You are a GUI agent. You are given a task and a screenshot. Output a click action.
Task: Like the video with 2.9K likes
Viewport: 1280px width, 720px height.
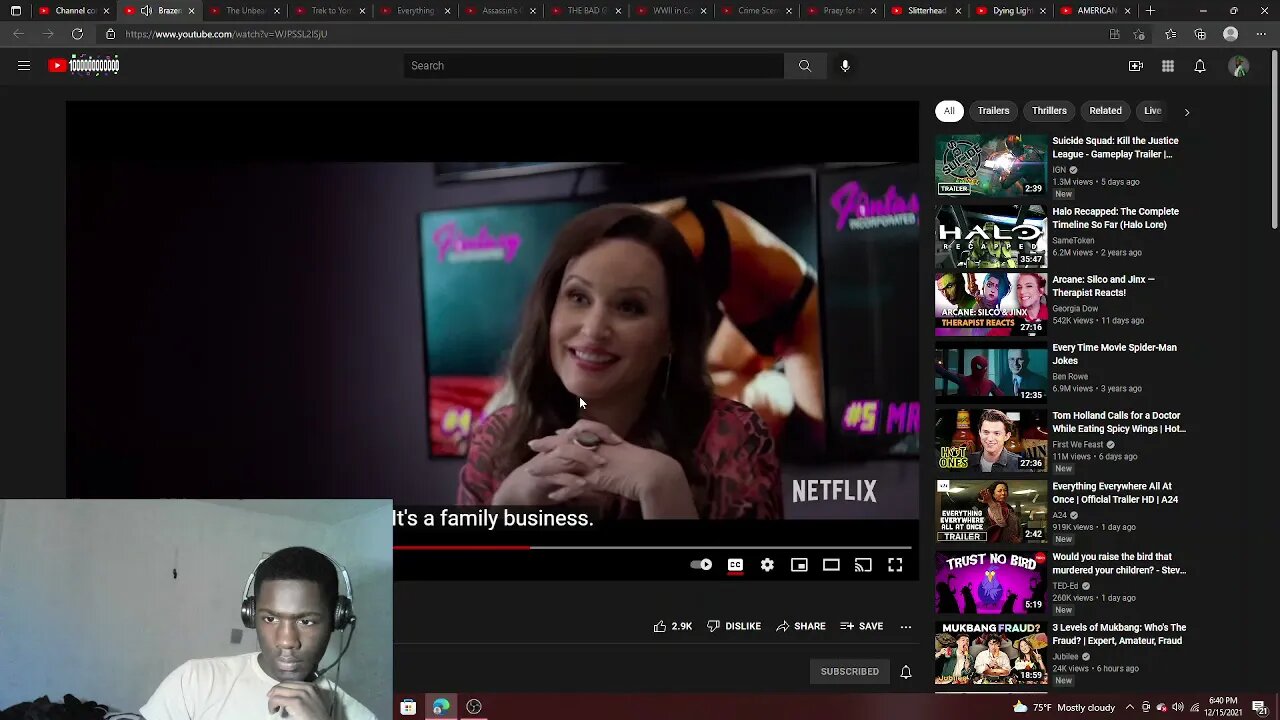tap(672, 626)
